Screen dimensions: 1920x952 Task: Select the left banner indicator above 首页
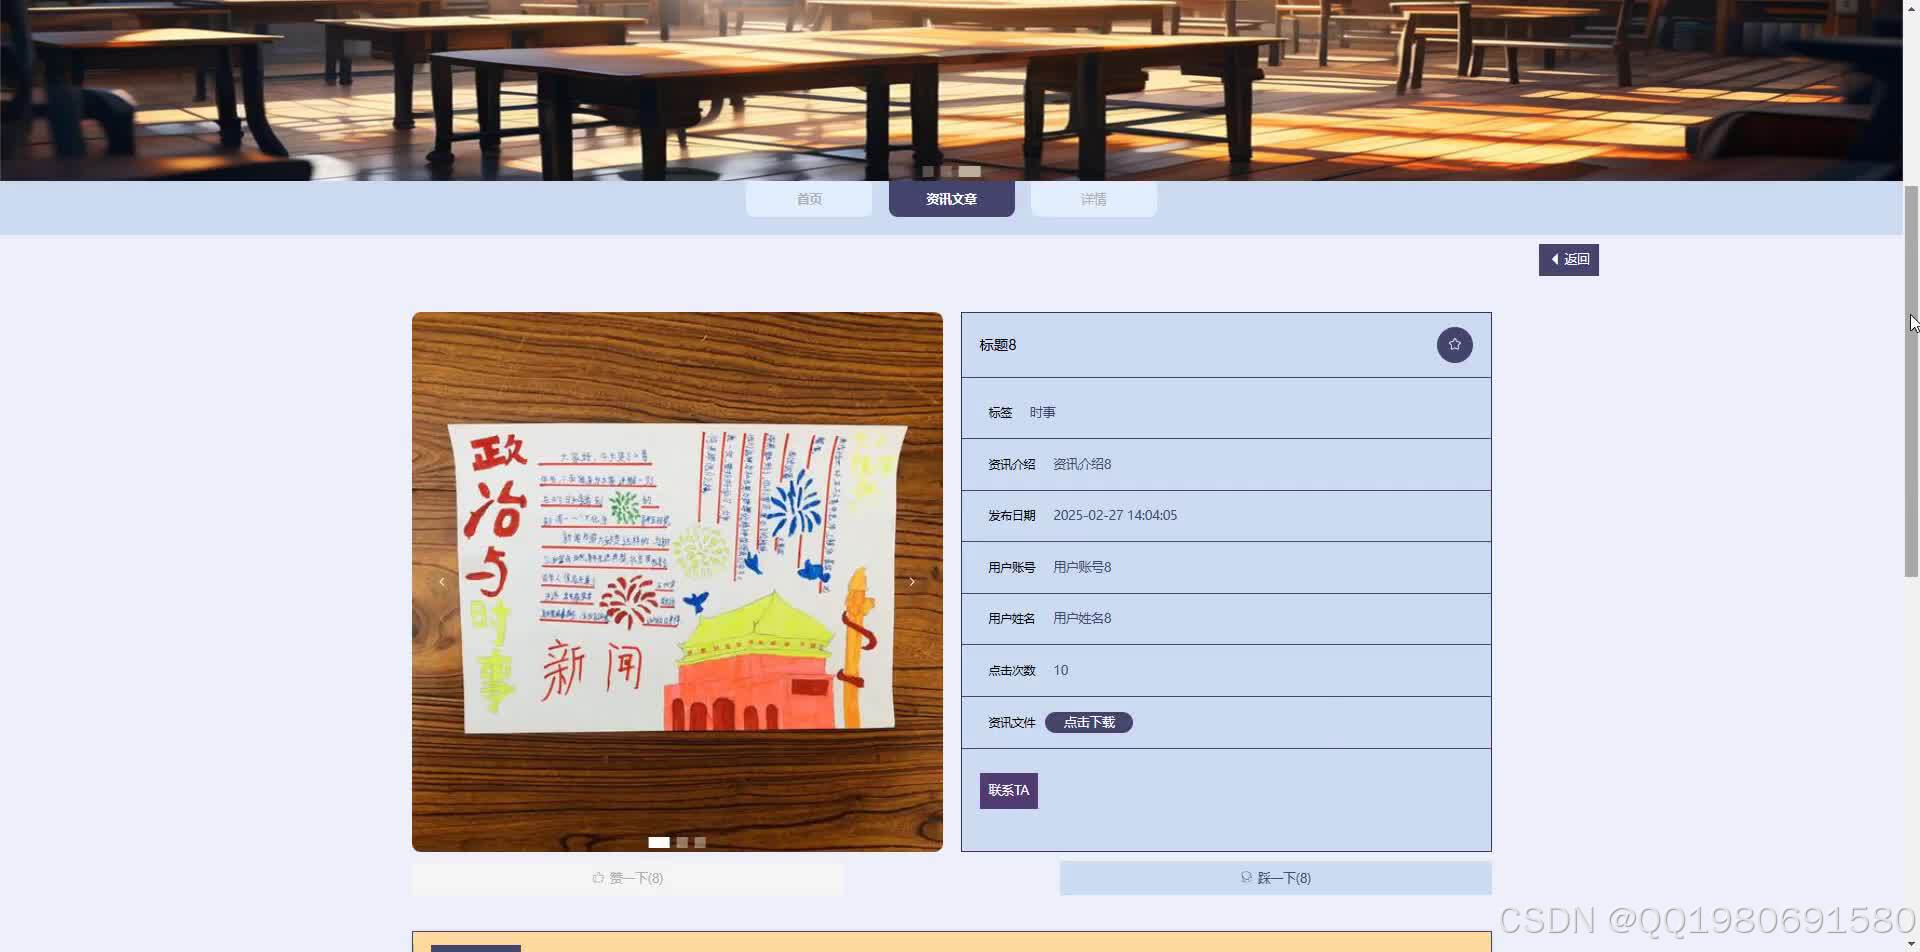[927, 171]
